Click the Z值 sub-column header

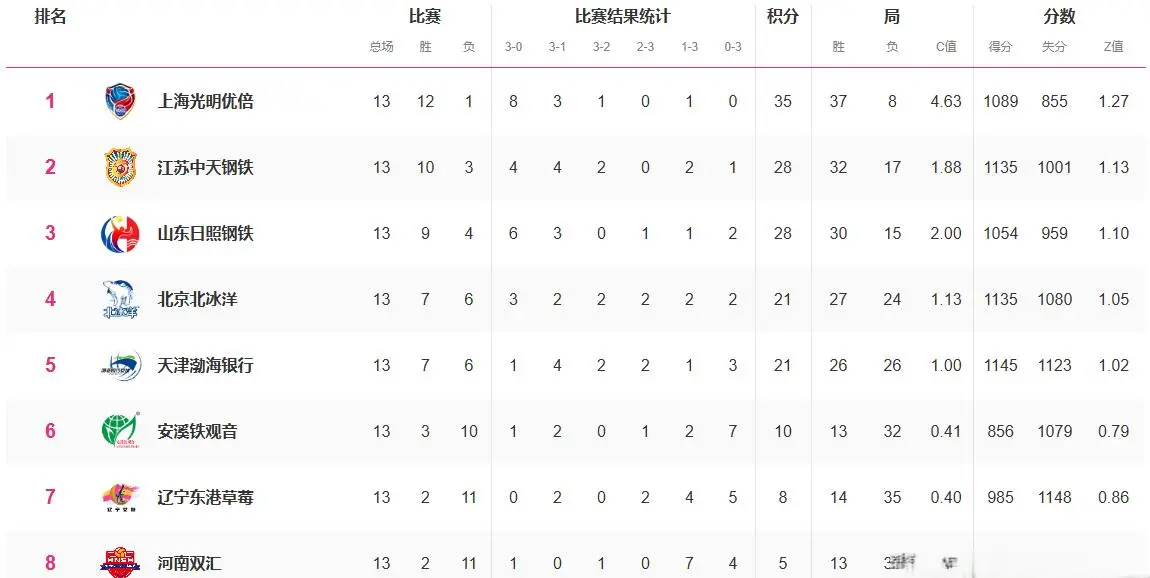(x=1113, y=47)
